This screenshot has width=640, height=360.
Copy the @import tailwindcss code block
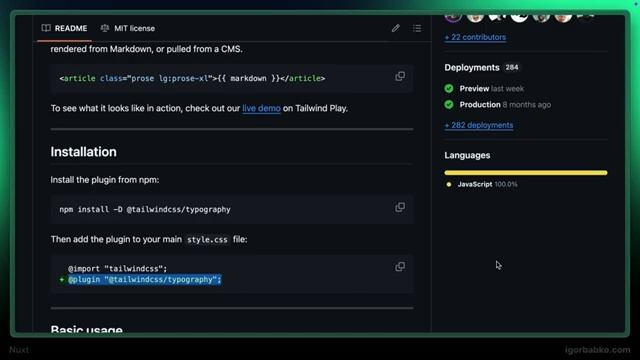coord(400,267)
